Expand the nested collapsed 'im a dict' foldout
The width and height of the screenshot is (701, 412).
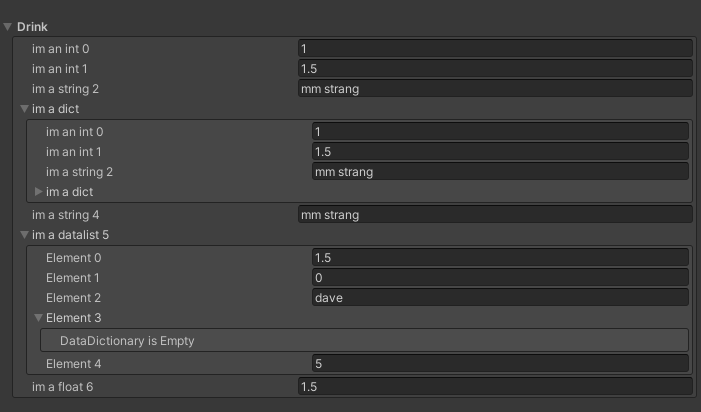click(39, 192)
